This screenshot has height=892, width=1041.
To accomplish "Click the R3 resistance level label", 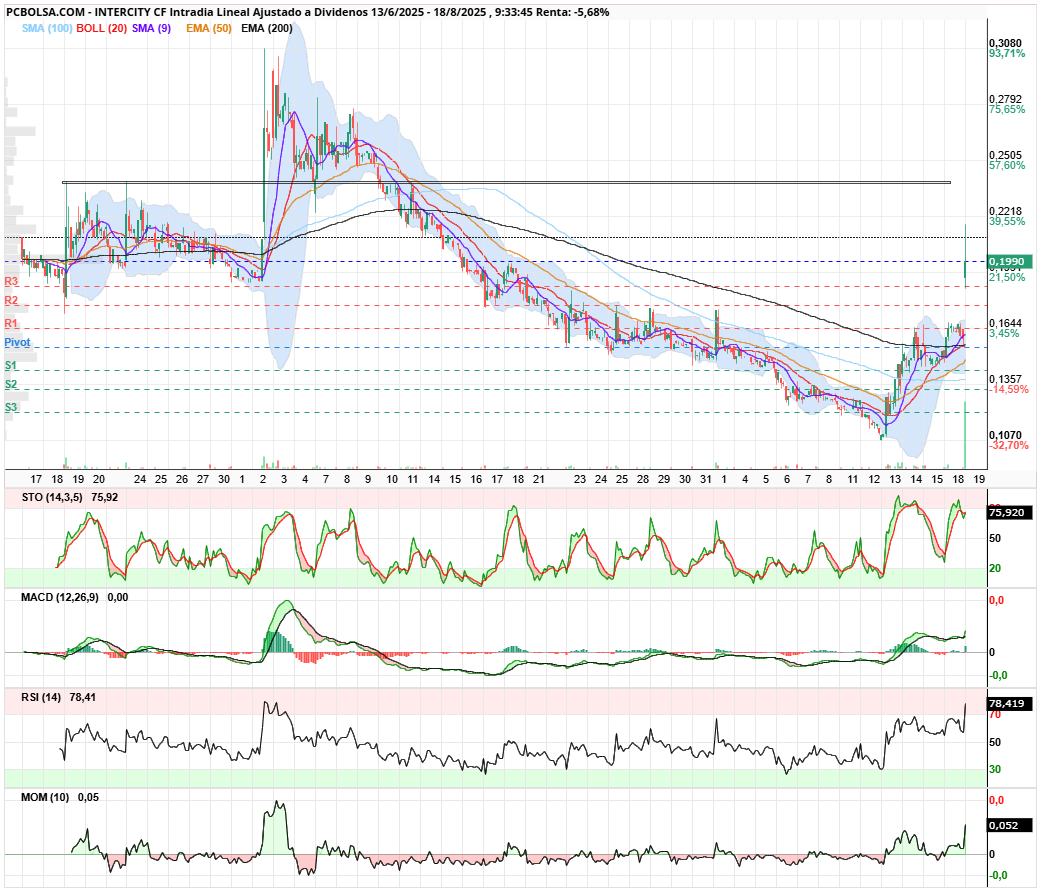I will (11, 281).
